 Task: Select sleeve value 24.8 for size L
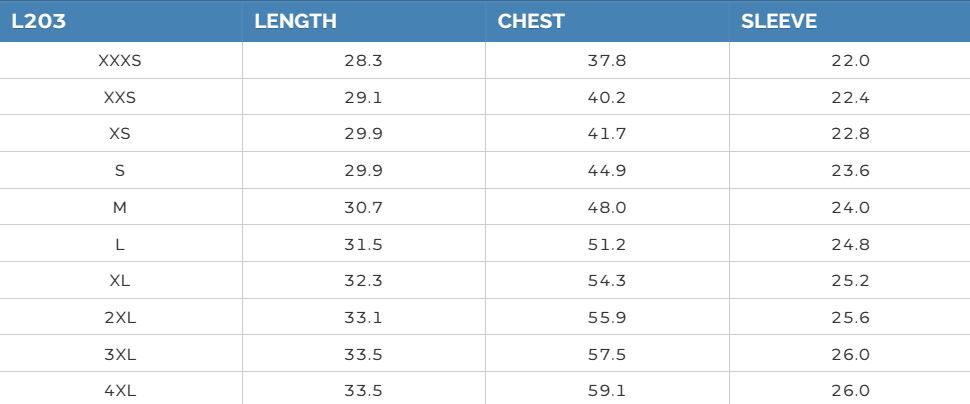[x=851, y=245]
